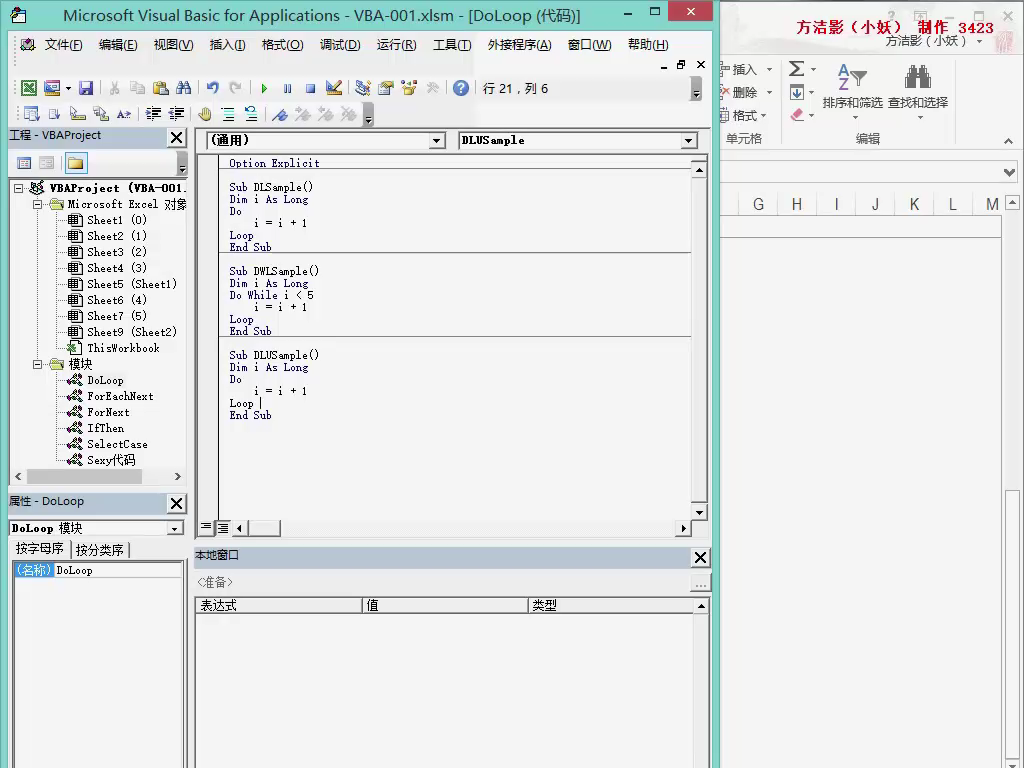Click the List Constants icon

(54, 114)
